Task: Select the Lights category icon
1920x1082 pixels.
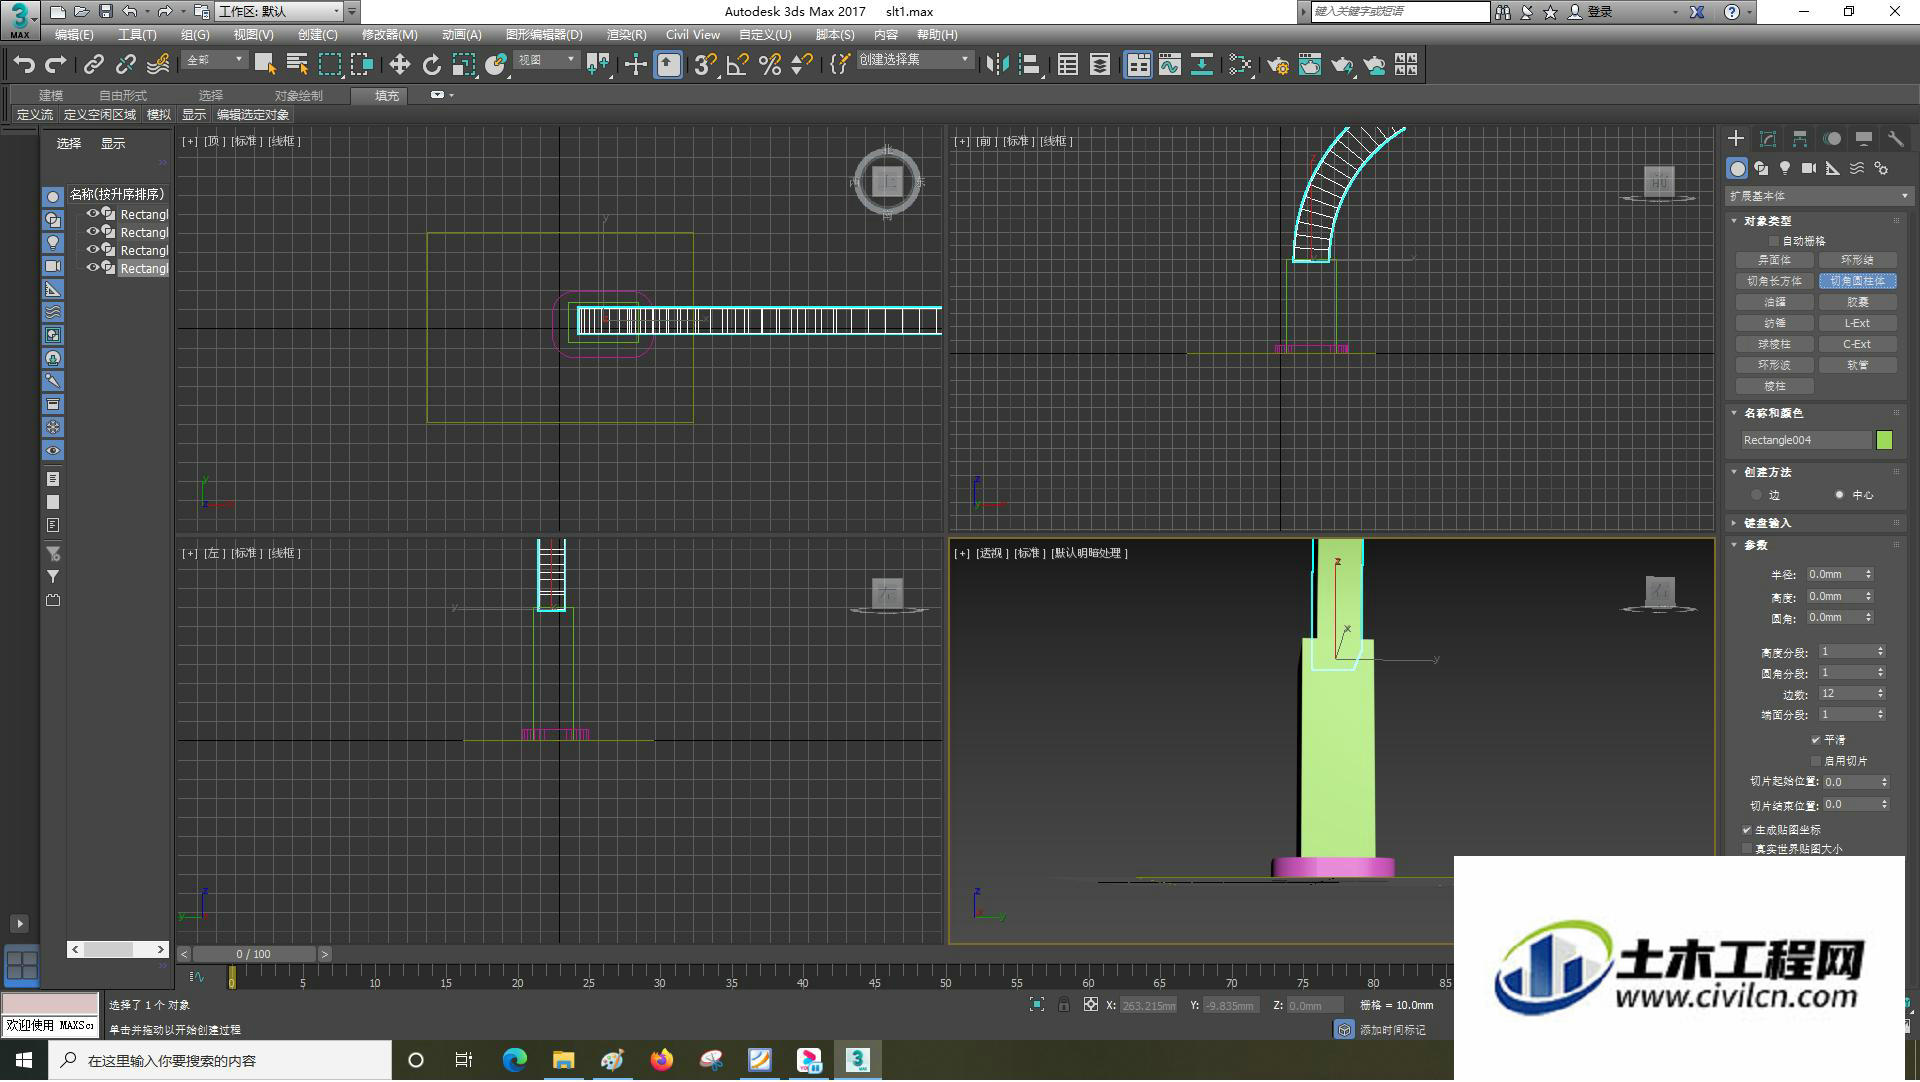Action: [x=1785, y=168]
